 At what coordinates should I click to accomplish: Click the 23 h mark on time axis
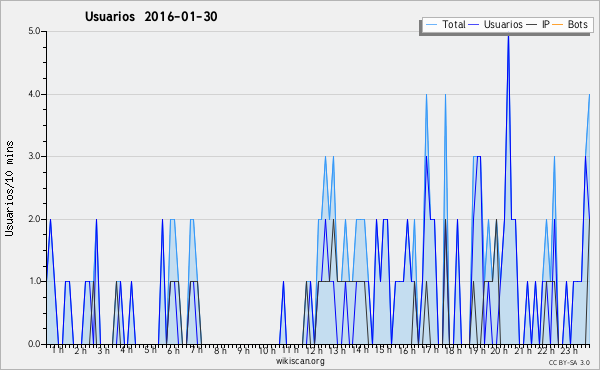point(570,350)
